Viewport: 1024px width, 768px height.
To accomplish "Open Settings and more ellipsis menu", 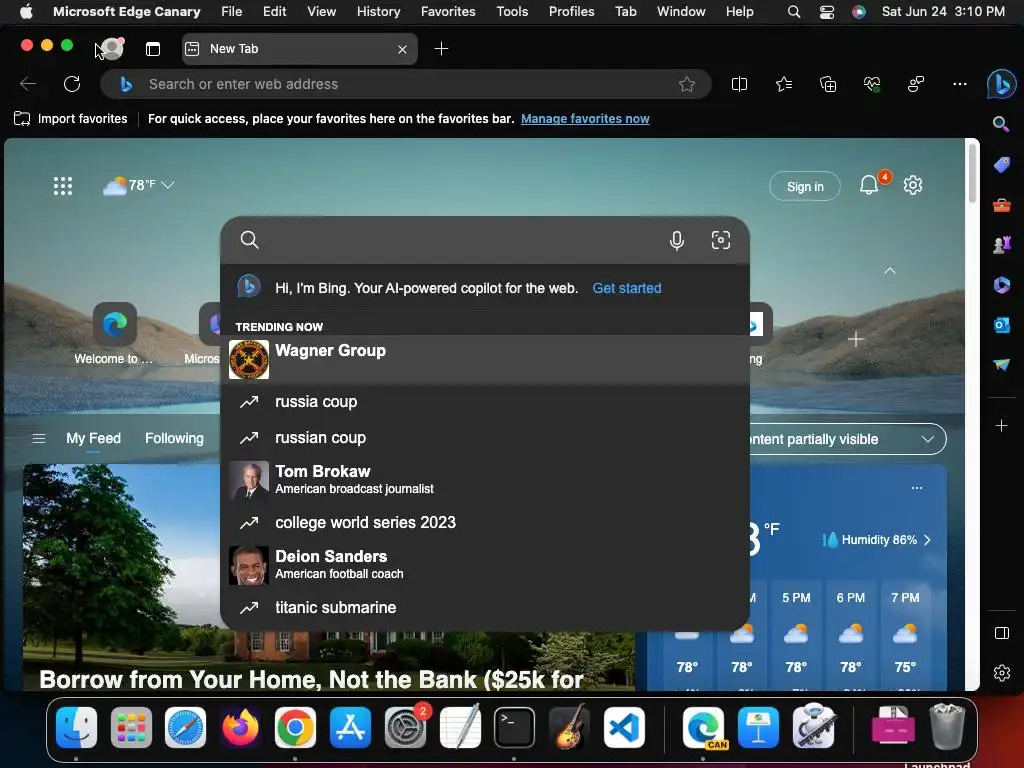I will 959,84.
